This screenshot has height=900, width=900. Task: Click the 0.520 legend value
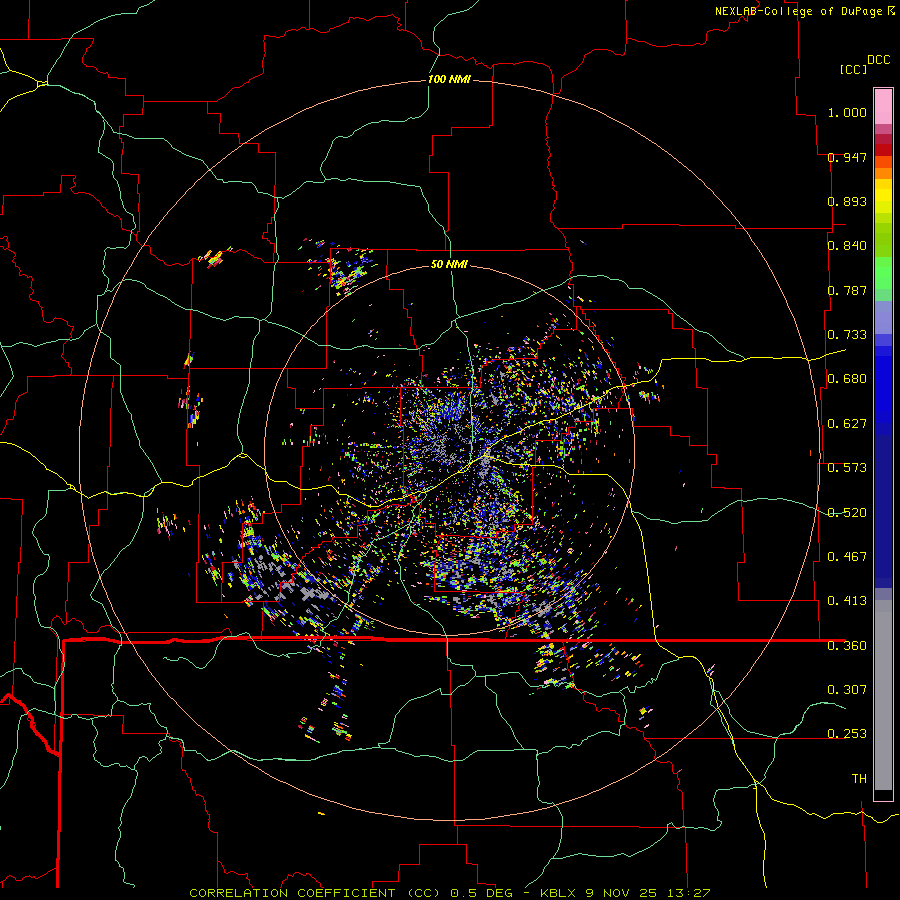tap(847, 513)
